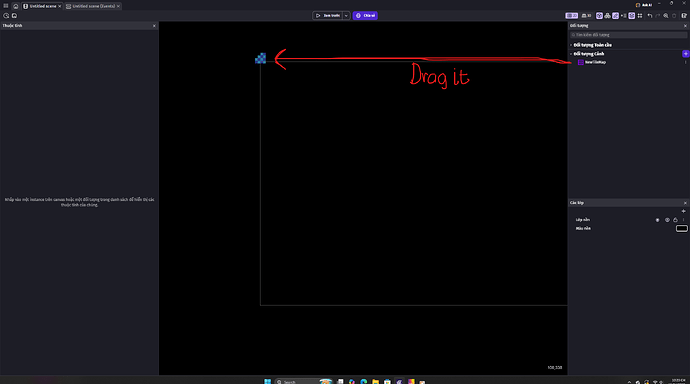The image size is (690, 384).
Task: Open the project manager icon beside the debugger icon
Action: click(14, 16)
